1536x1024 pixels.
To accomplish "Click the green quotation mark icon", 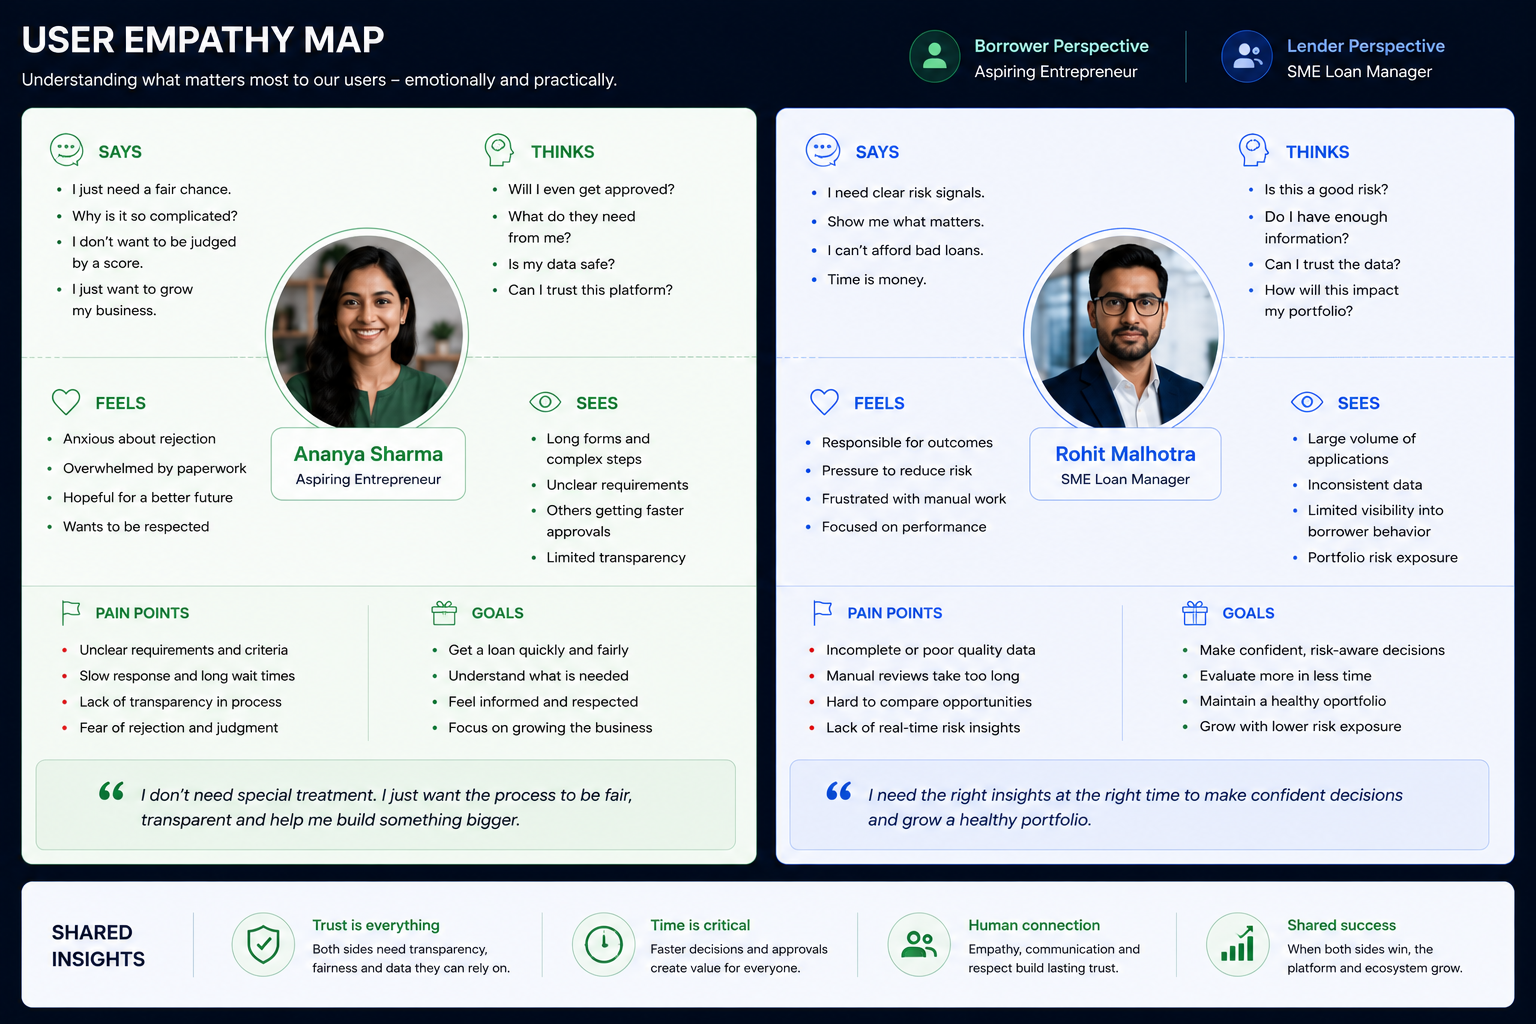I will pos(111,791).
